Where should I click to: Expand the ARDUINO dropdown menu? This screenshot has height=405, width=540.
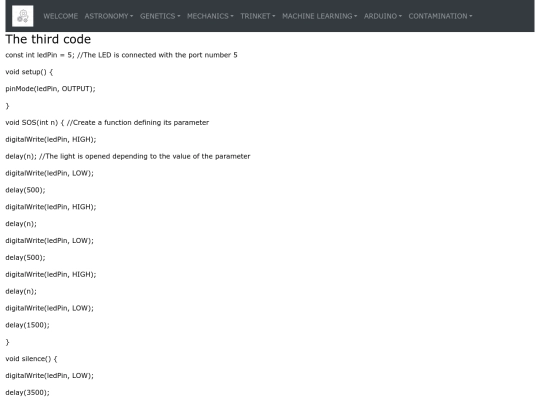(x=383, y=16)
